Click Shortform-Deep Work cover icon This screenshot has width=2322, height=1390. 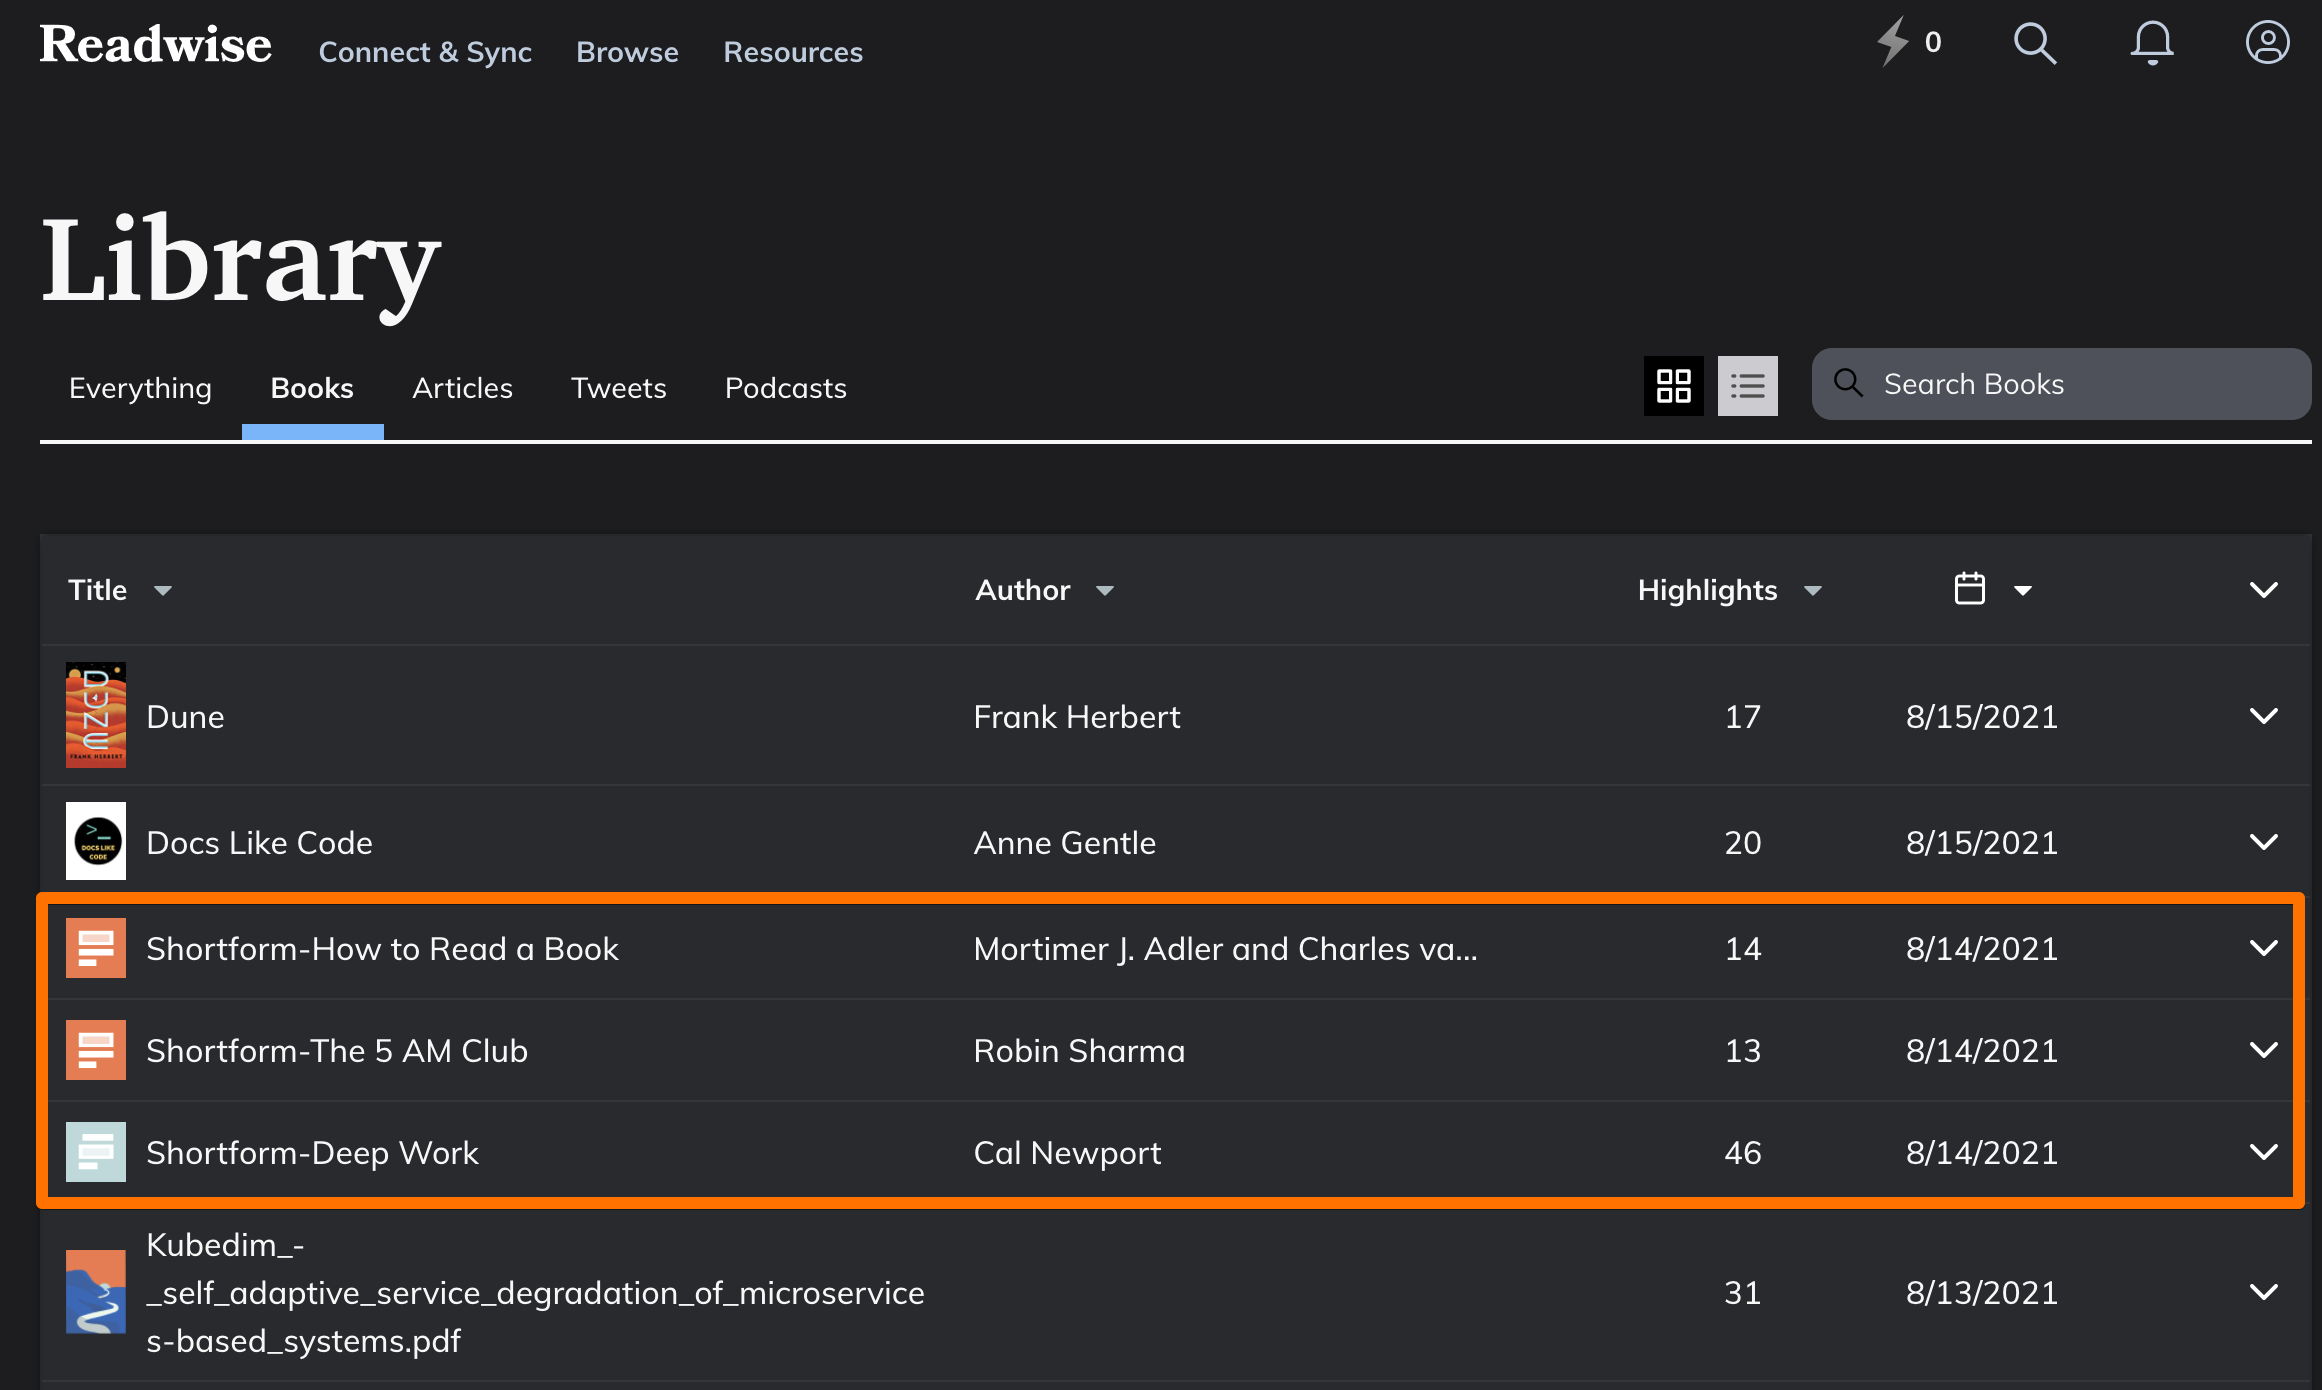(x=96, y=1152)
